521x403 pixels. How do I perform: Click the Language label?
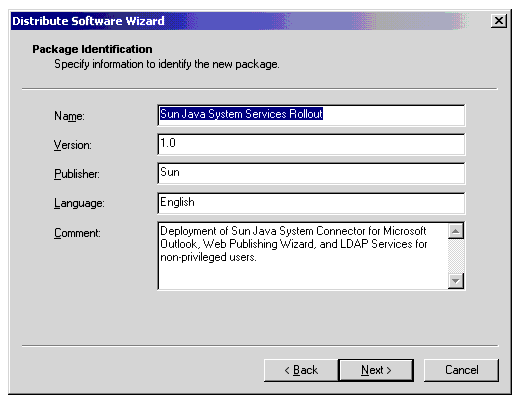pos(79,203)
